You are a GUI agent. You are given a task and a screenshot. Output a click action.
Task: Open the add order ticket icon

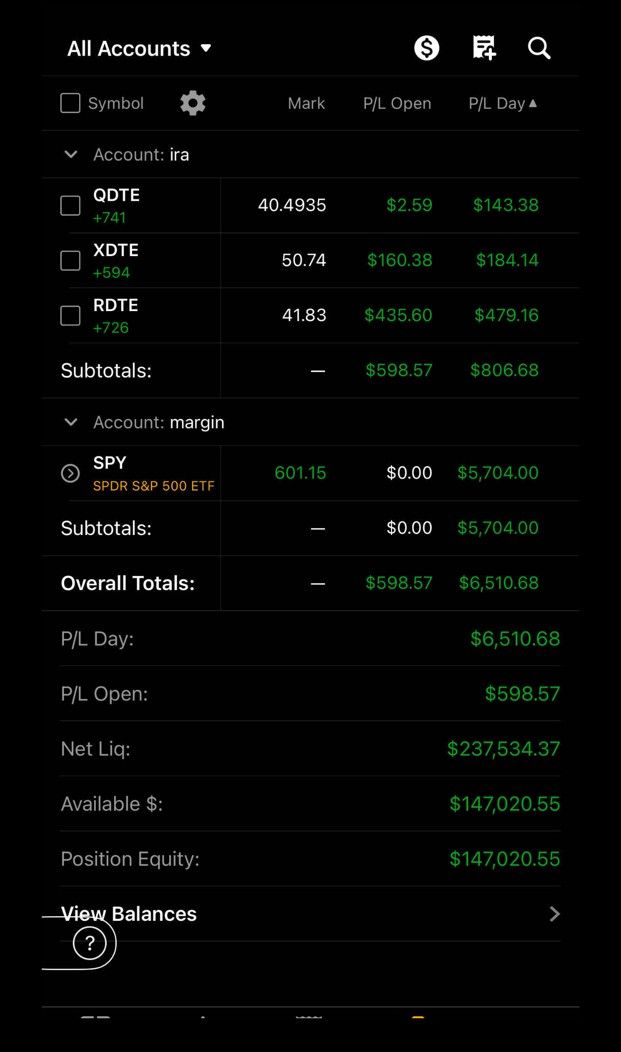(x=484, y=48)
